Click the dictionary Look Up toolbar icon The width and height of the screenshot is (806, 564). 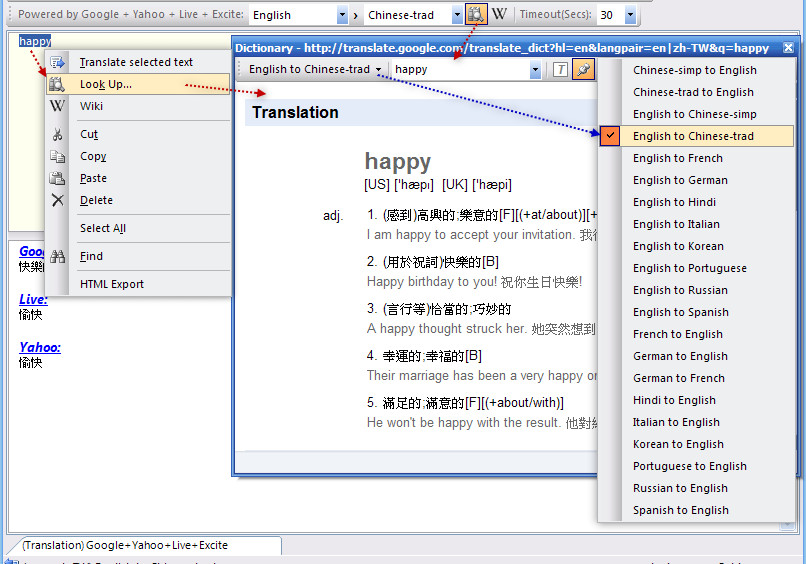tap(476, 14)
